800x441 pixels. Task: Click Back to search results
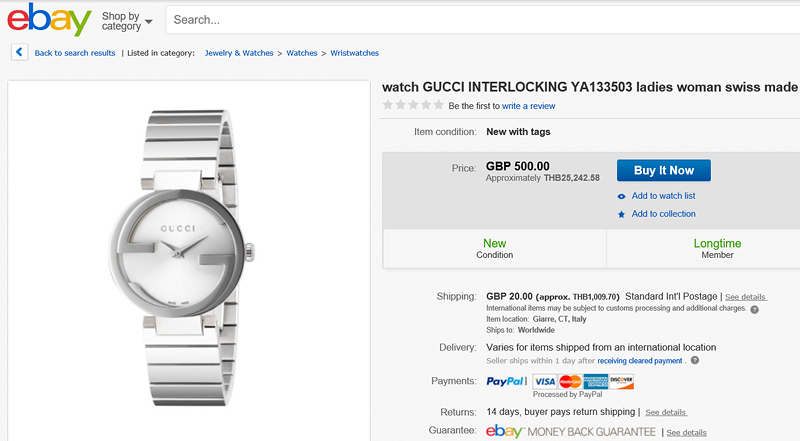pos(75,53)
